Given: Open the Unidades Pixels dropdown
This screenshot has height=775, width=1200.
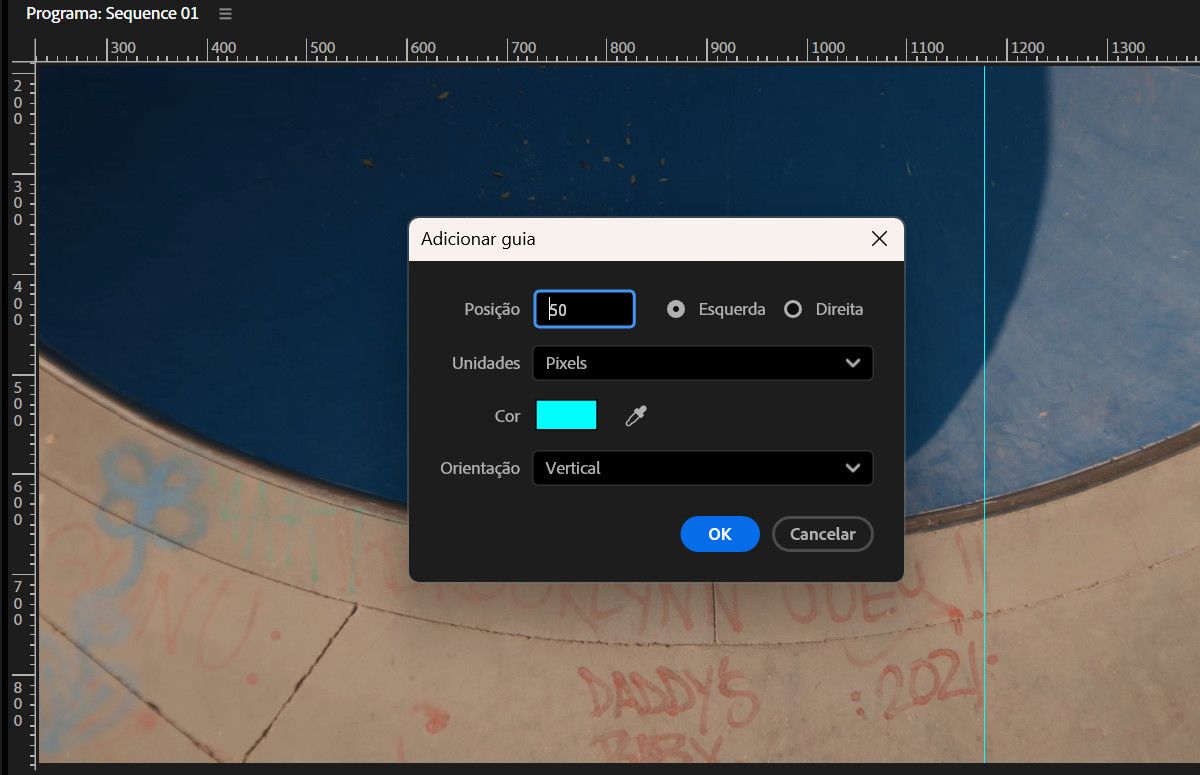Looking at the screenshot, I should click(x=703, y=363).
